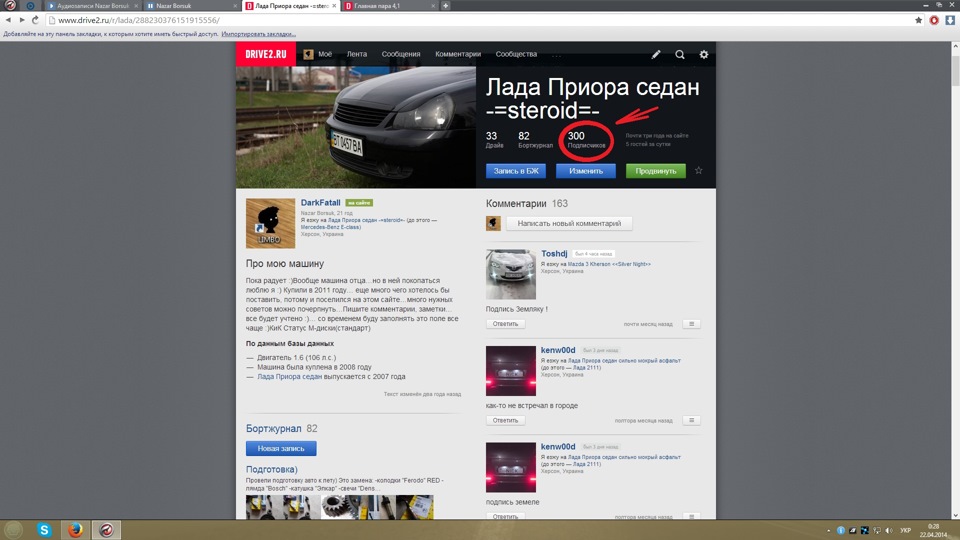Open browser downloads arrow icon
The height and width of the screenshot is (540, 960).
pos(950,20)
